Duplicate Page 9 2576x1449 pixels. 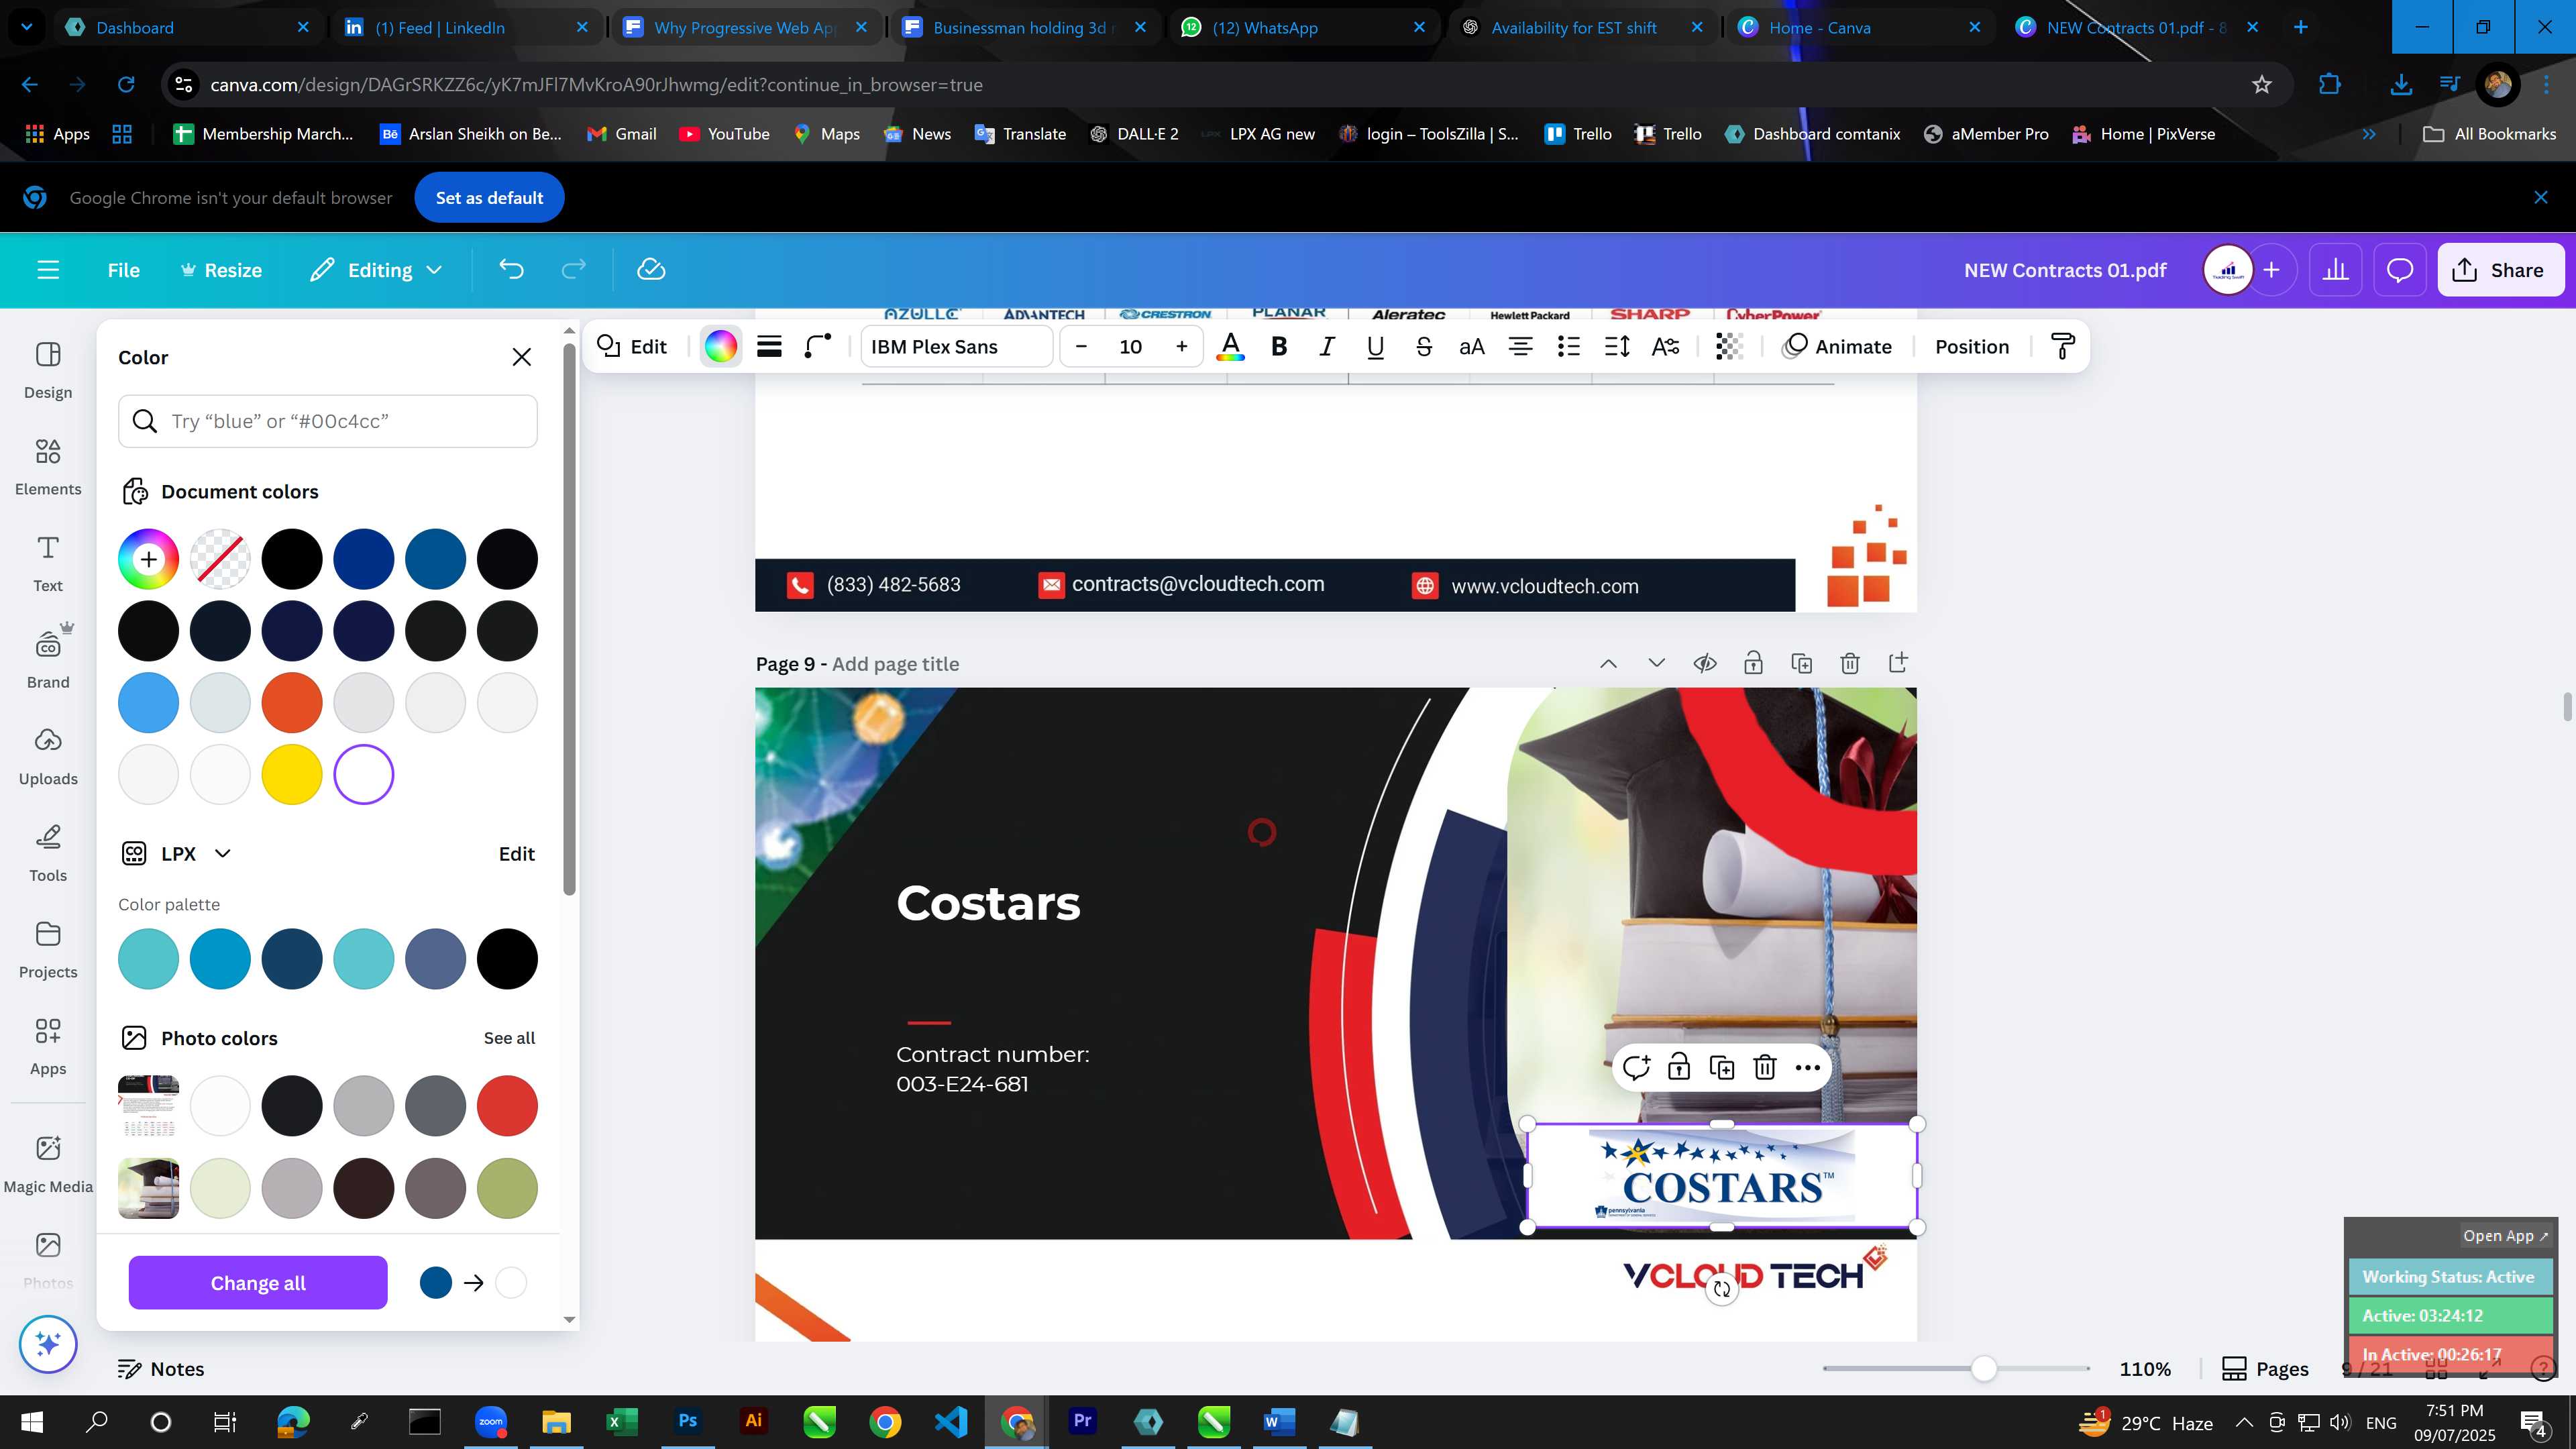1801,663
